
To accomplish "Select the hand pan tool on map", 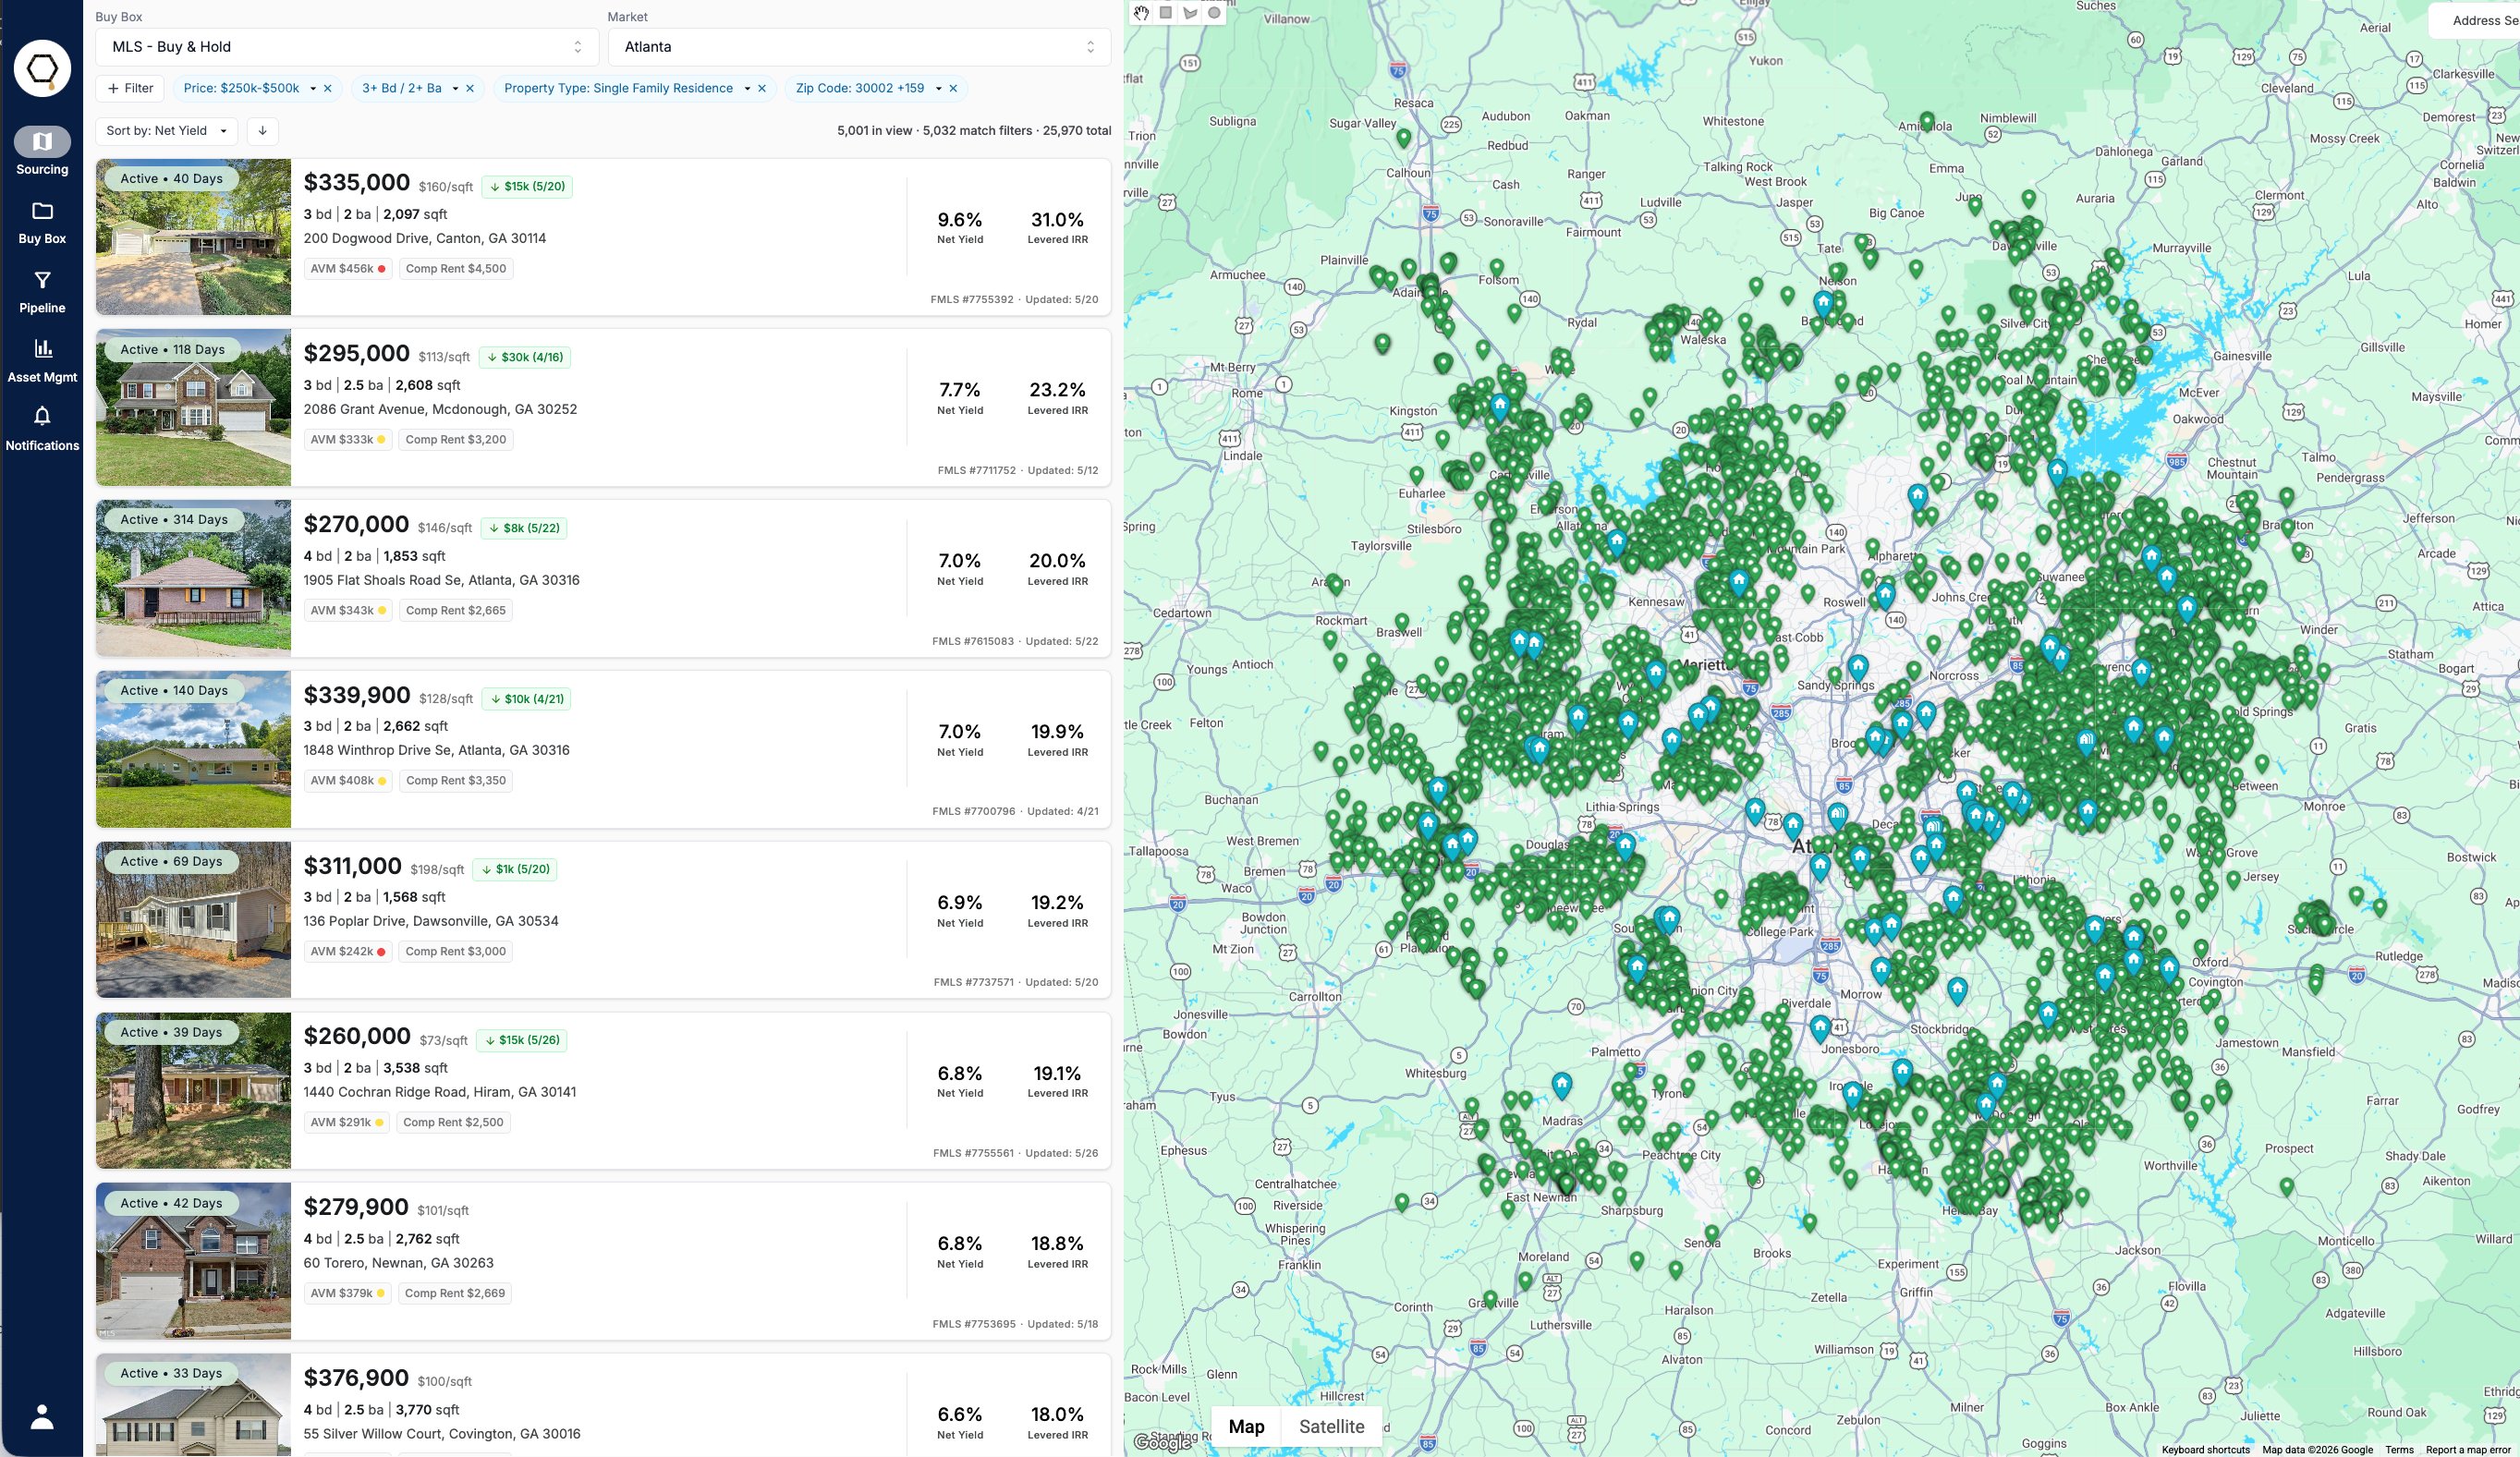I will click(x=1141, y=13).
